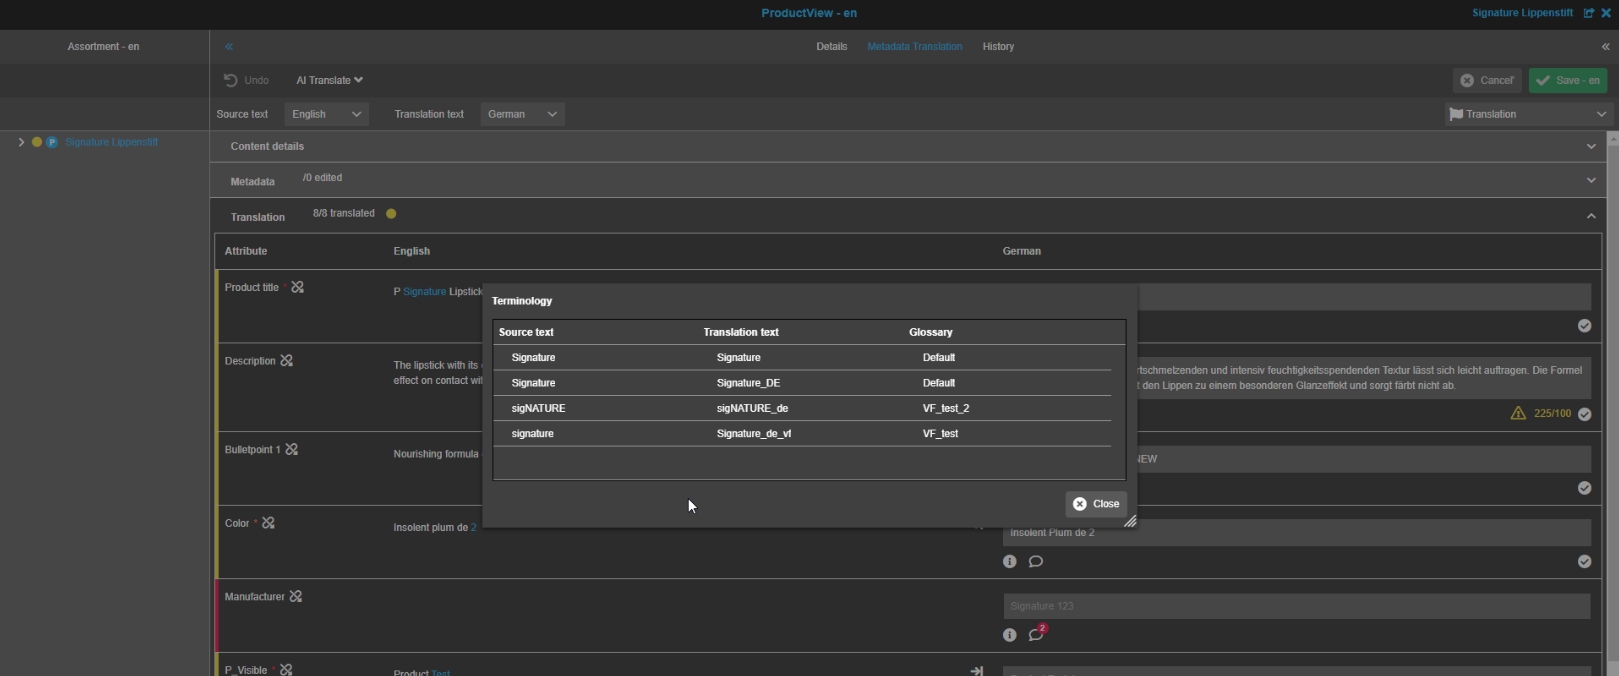Screen dimensions: 1619x676
Task: Click the yellow status dot beside 8/8 translated
Action: (391, 214)
